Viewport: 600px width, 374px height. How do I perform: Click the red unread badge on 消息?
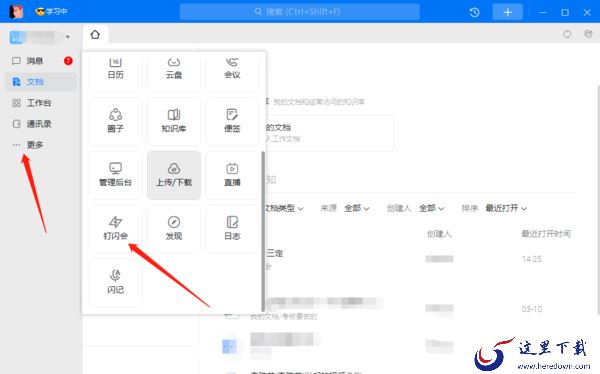(68, 61)
